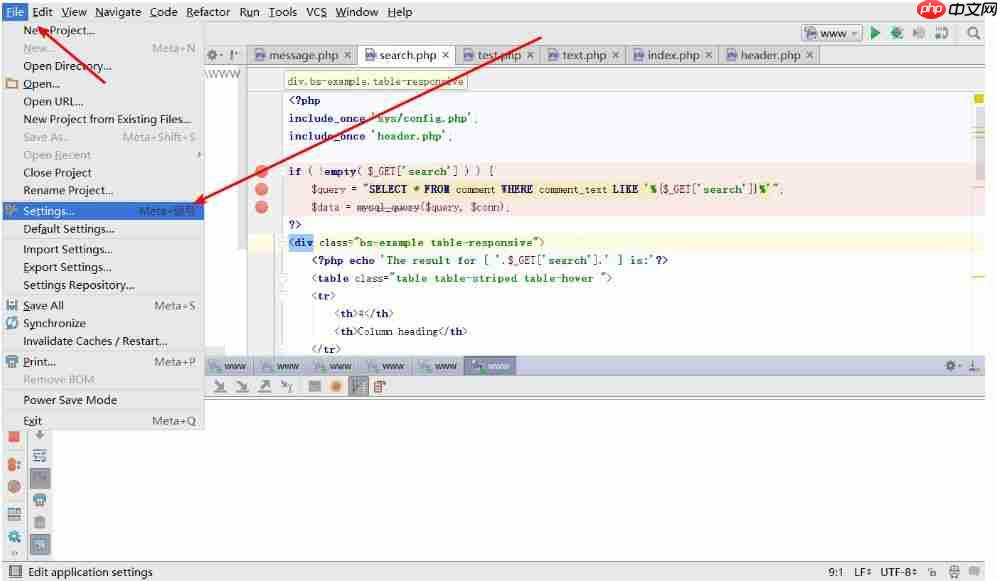
Task: Click the layout icon in the debug sidebar
Action: tap(14, 514)
